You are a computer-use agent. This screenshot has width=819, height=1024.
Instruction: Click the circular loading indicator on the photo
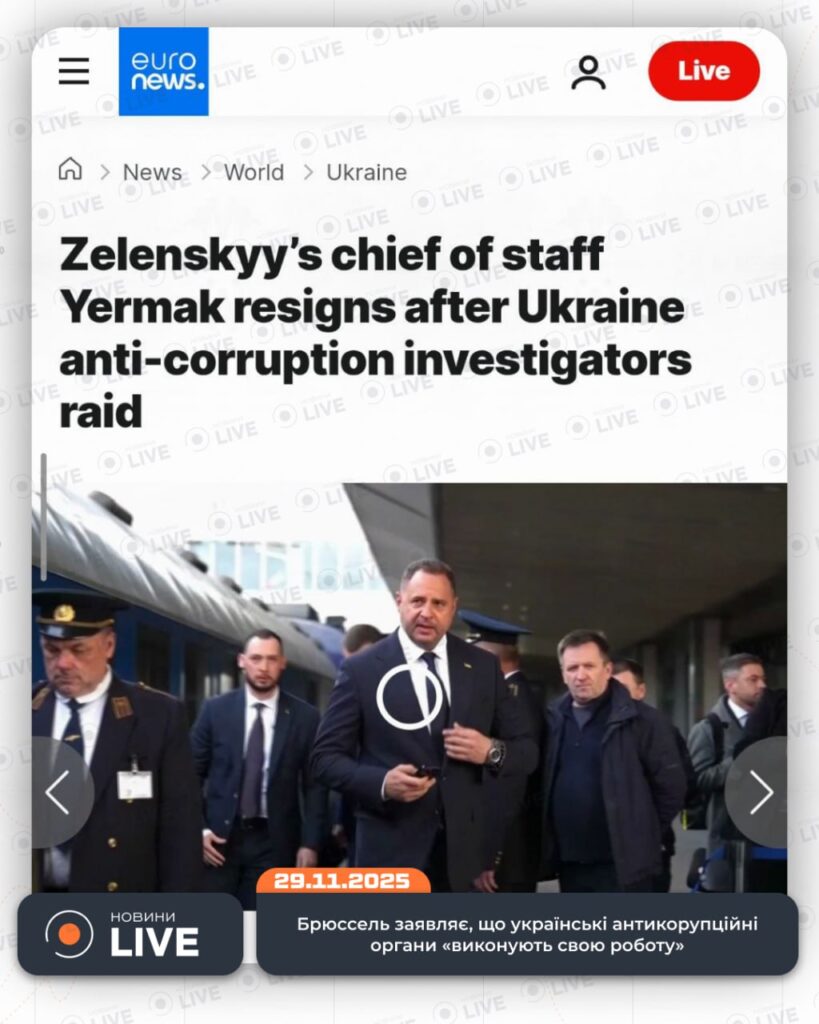click(410, 697)
